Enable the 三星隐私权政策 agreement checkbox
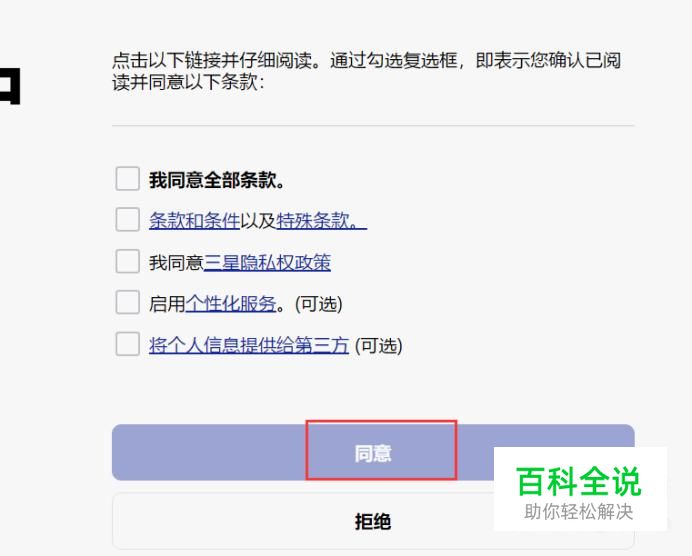Image resolution: width=692 pixels, height=556 pixels. [127, 262]
